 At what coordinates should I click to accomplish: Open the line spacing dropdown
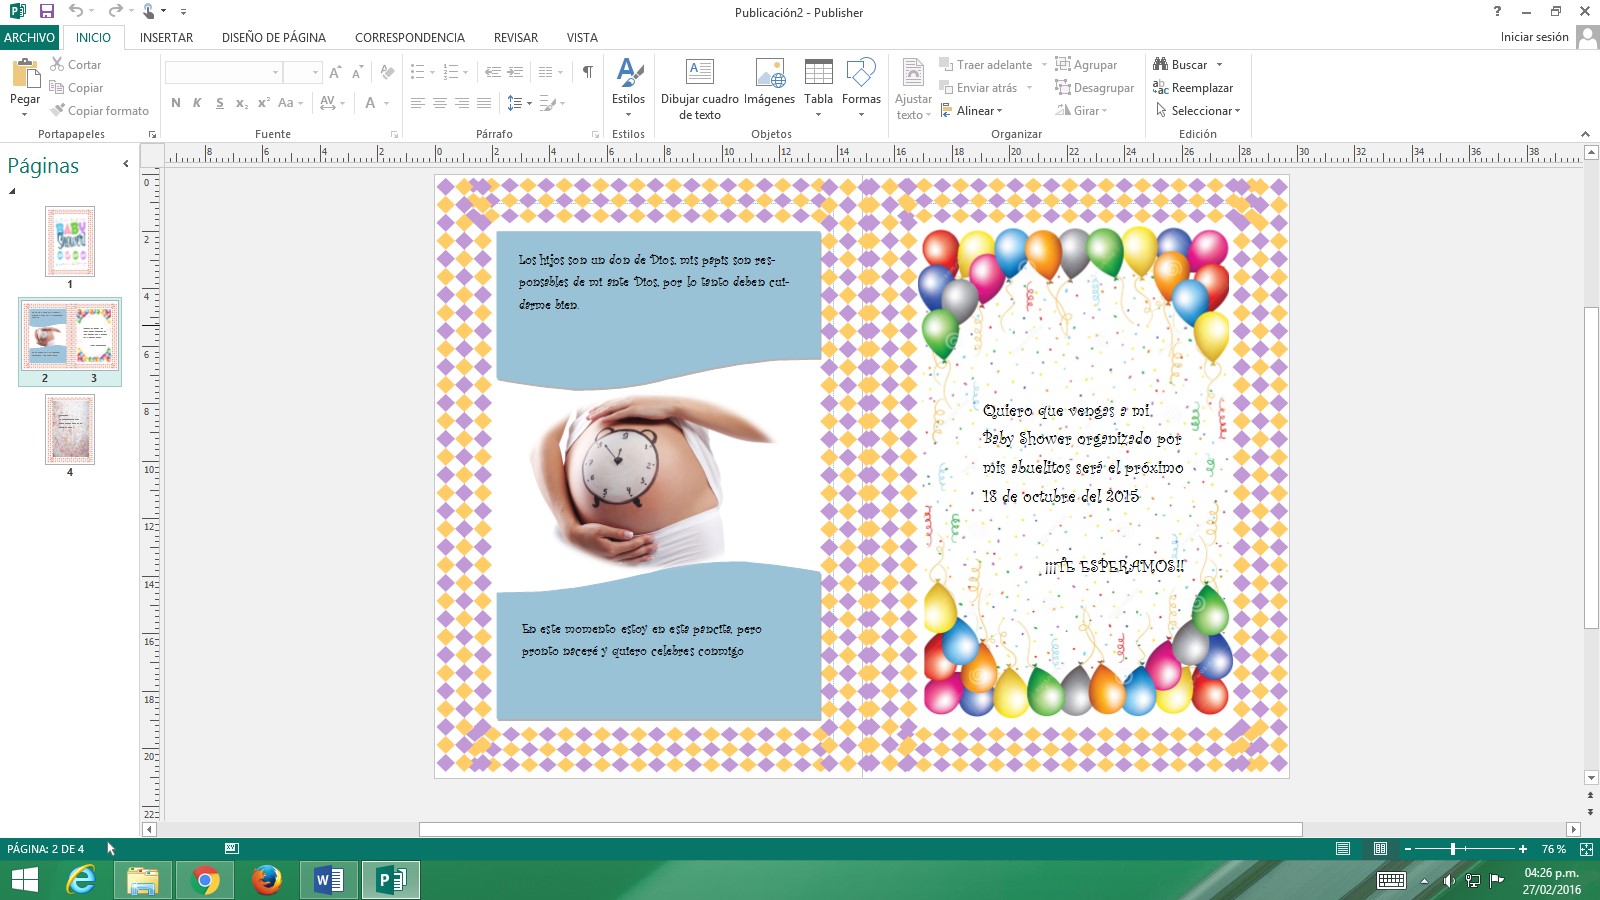point(528,102)
